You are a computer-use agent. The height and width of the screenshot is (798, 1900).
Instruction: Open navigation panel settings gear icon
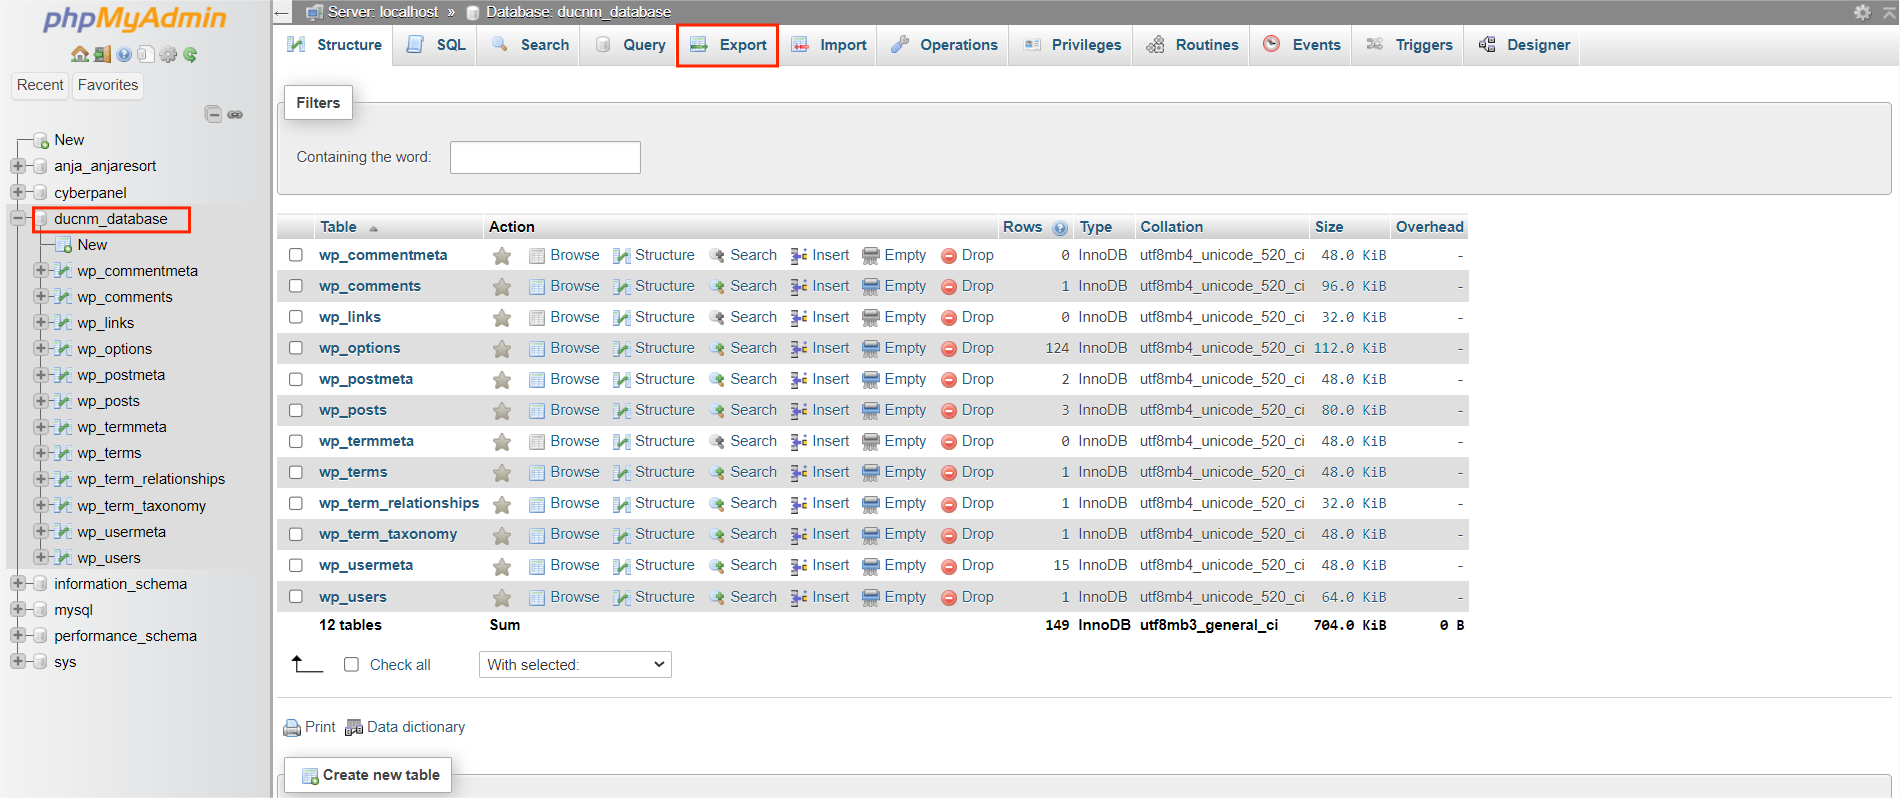(168, 54)
